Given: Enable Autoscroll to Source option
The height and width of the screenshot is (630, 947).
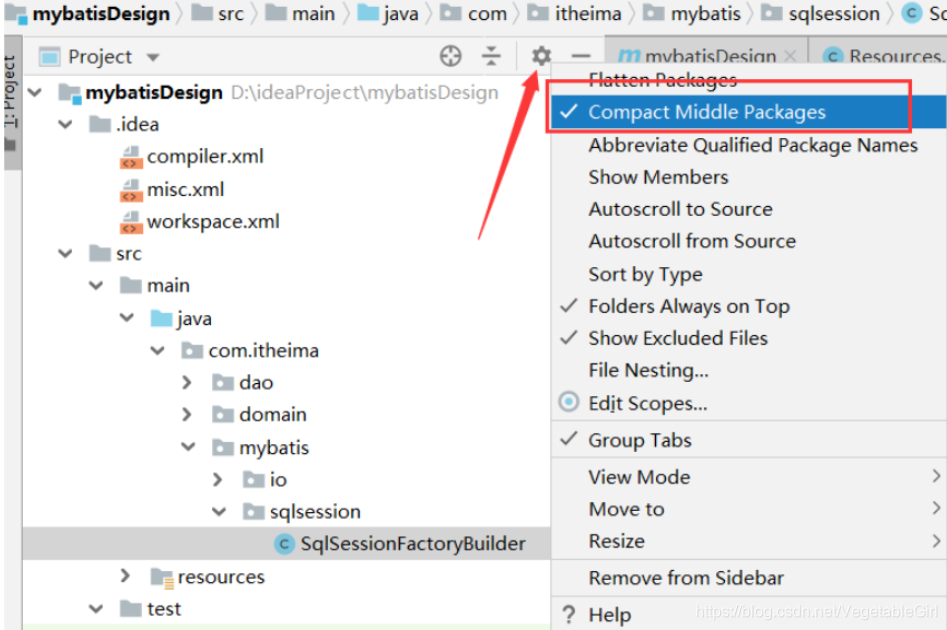Looking at the screenshot, I should coord(748,209).
